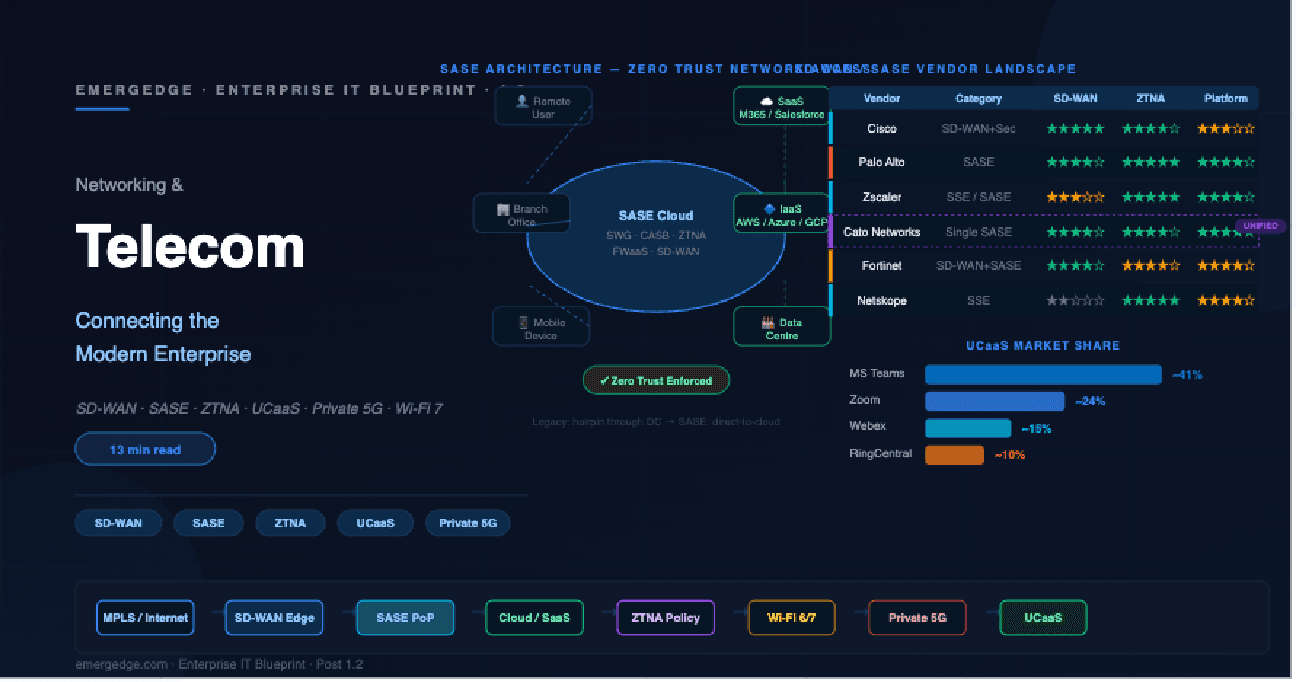Image resolution: width=1296 pixels, height=682 pixels.
Task: Select the SD-WAN topic tag pill
Action: pyautogui.click(x=118, y=523)
